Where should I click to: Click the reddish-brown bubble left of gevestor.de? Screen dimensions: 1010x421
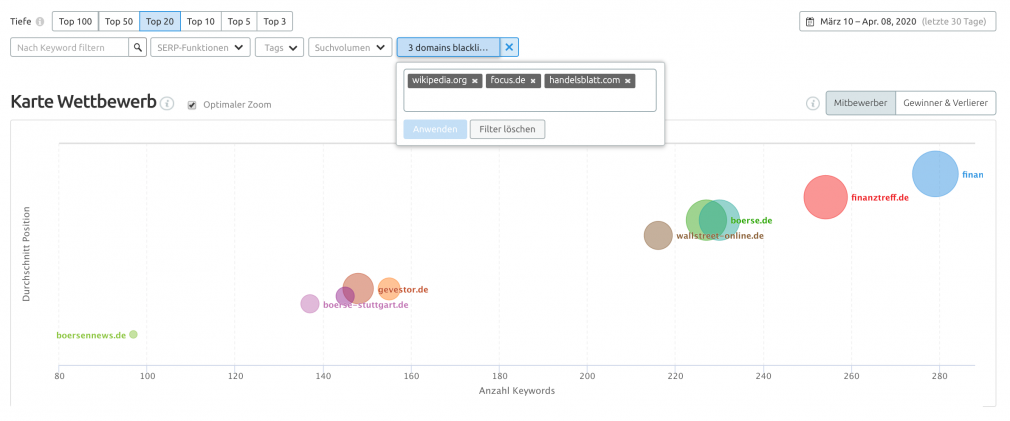click(358, 288)
